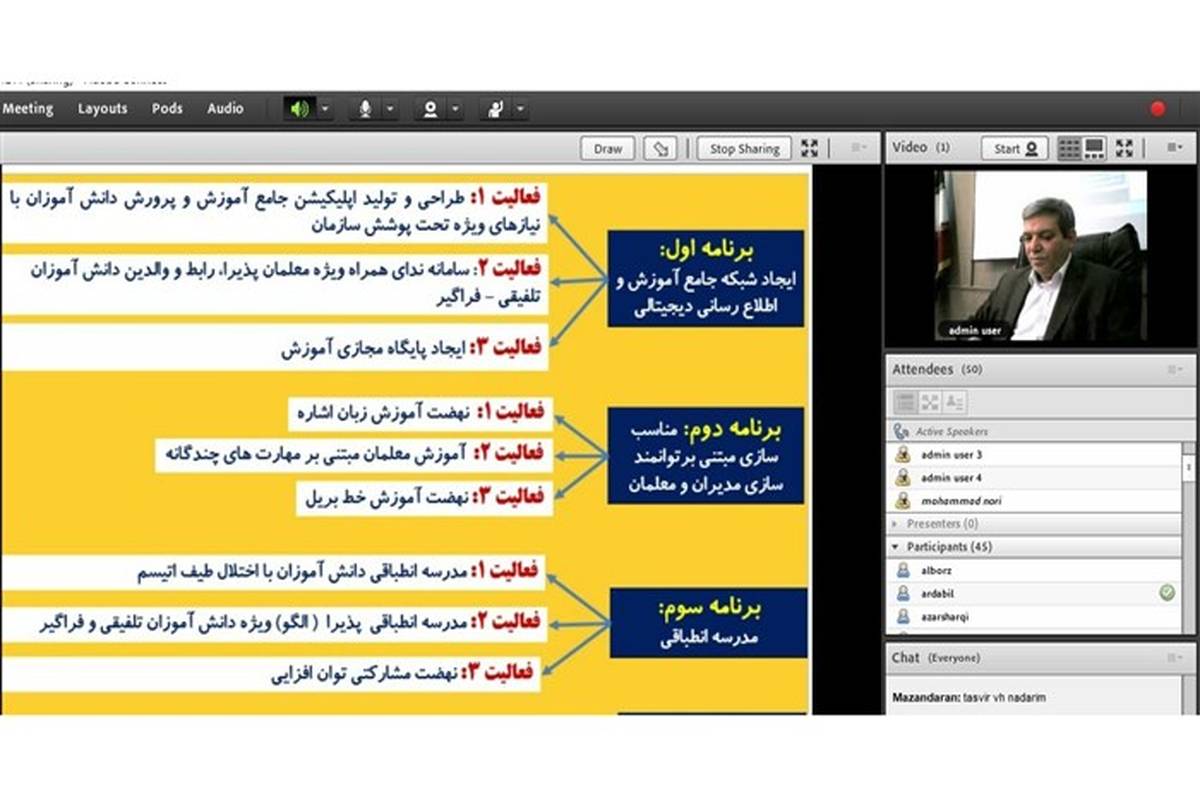Toggle the webcam button in top toolbar
The image size is (1200, 799).
431,109
